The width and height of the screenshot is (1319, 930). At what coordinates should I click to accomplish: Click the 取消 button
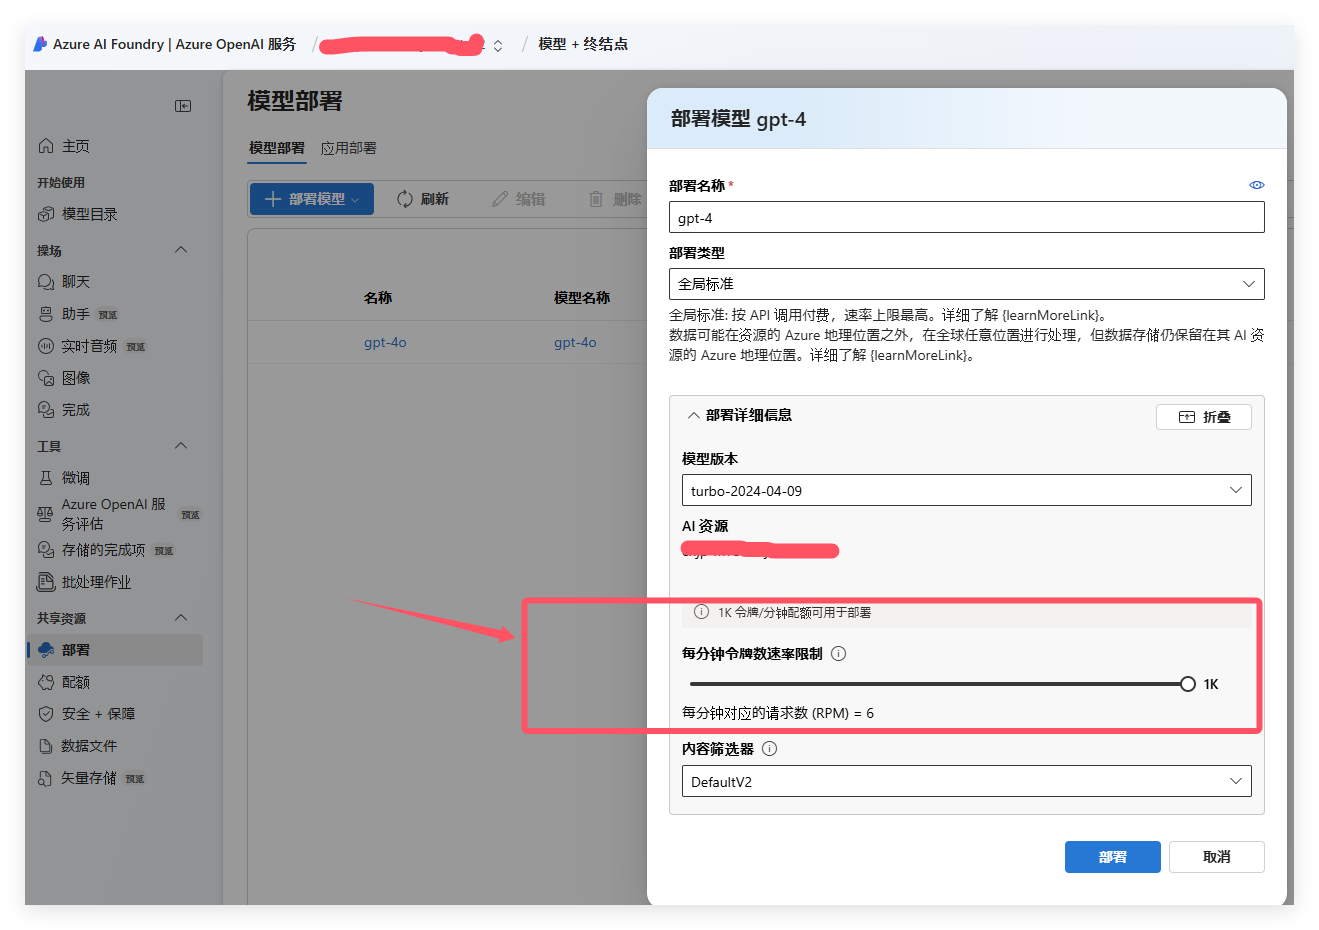pyautogui.click(x=1217, y=857)
